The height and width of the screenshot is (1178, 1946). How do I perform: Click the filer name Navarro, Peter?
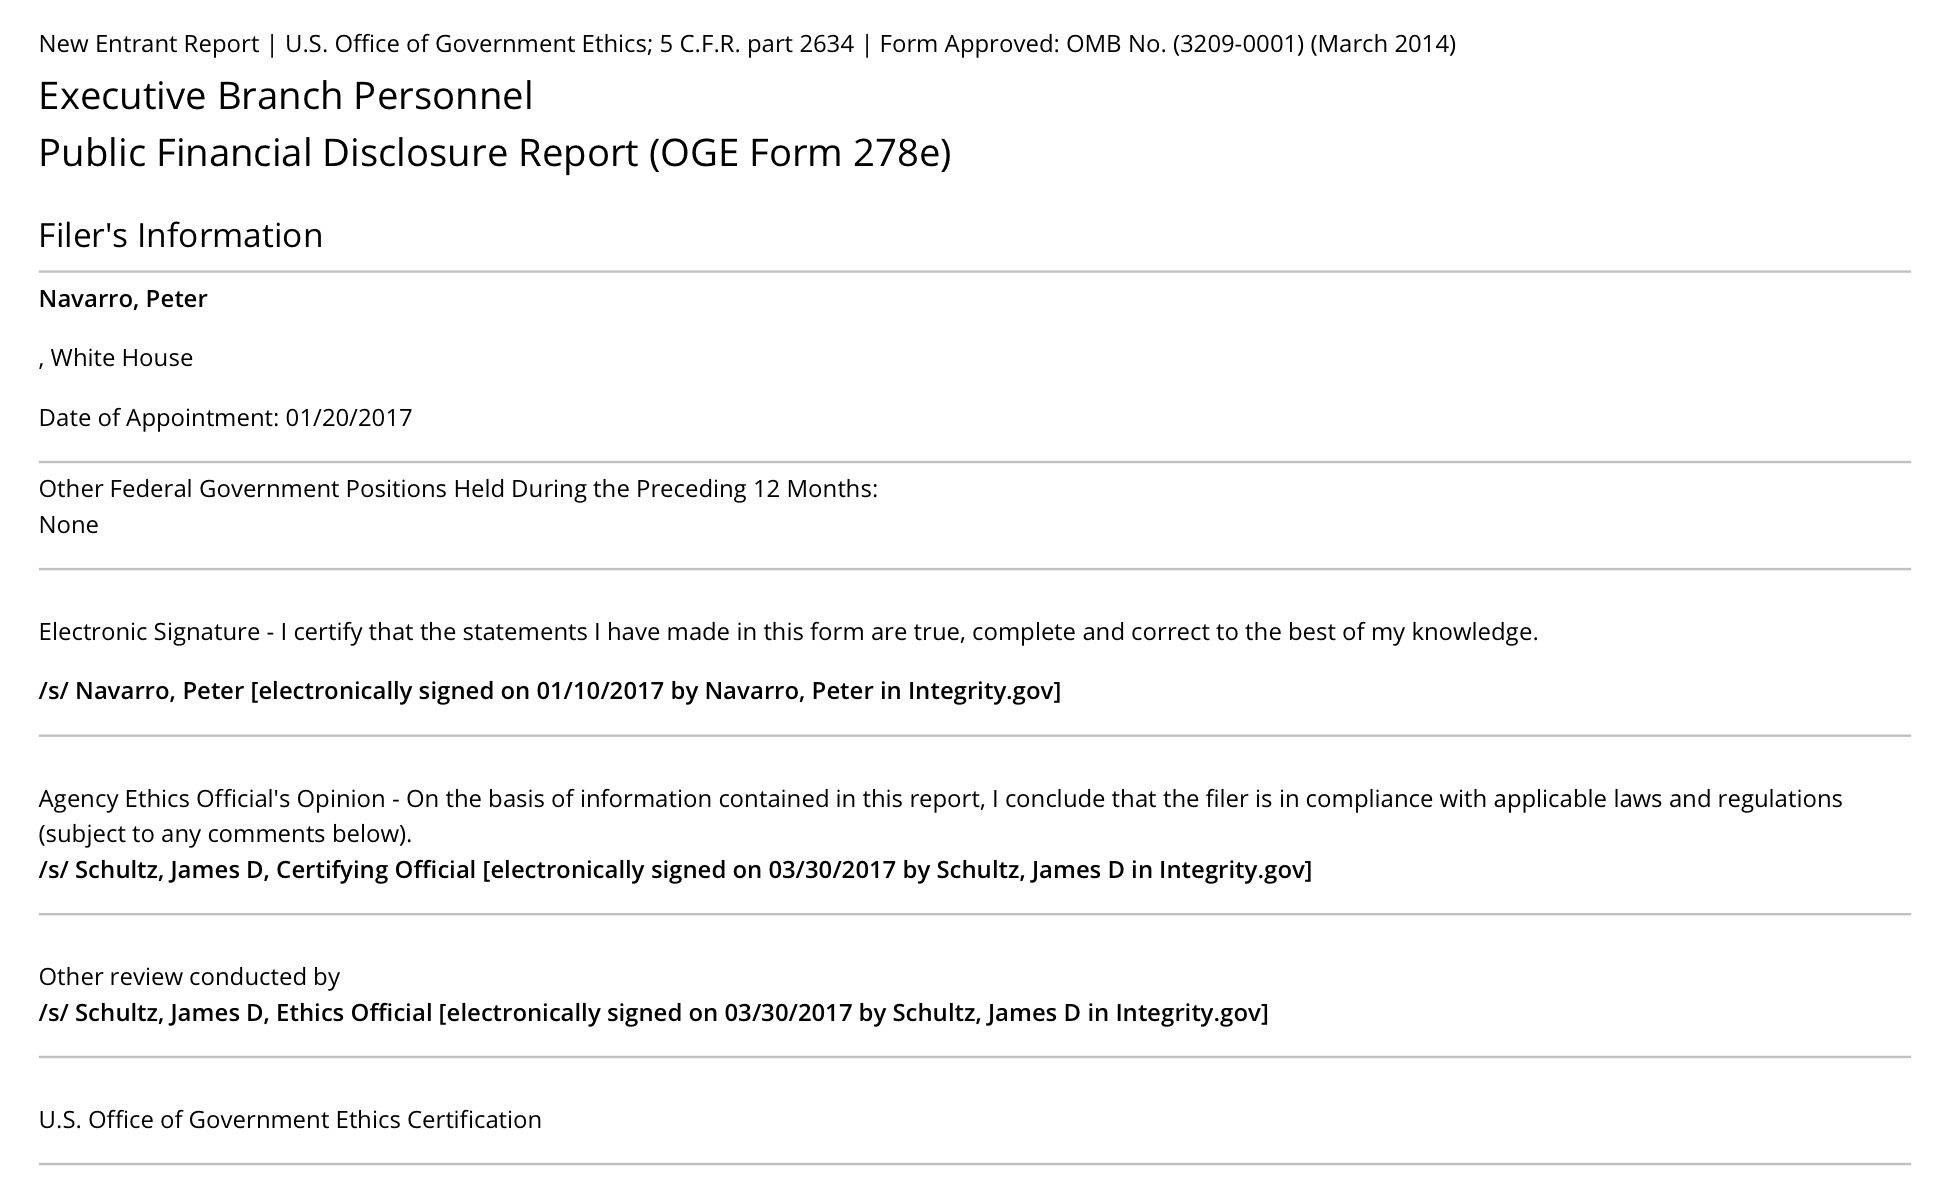coord(123,299)
